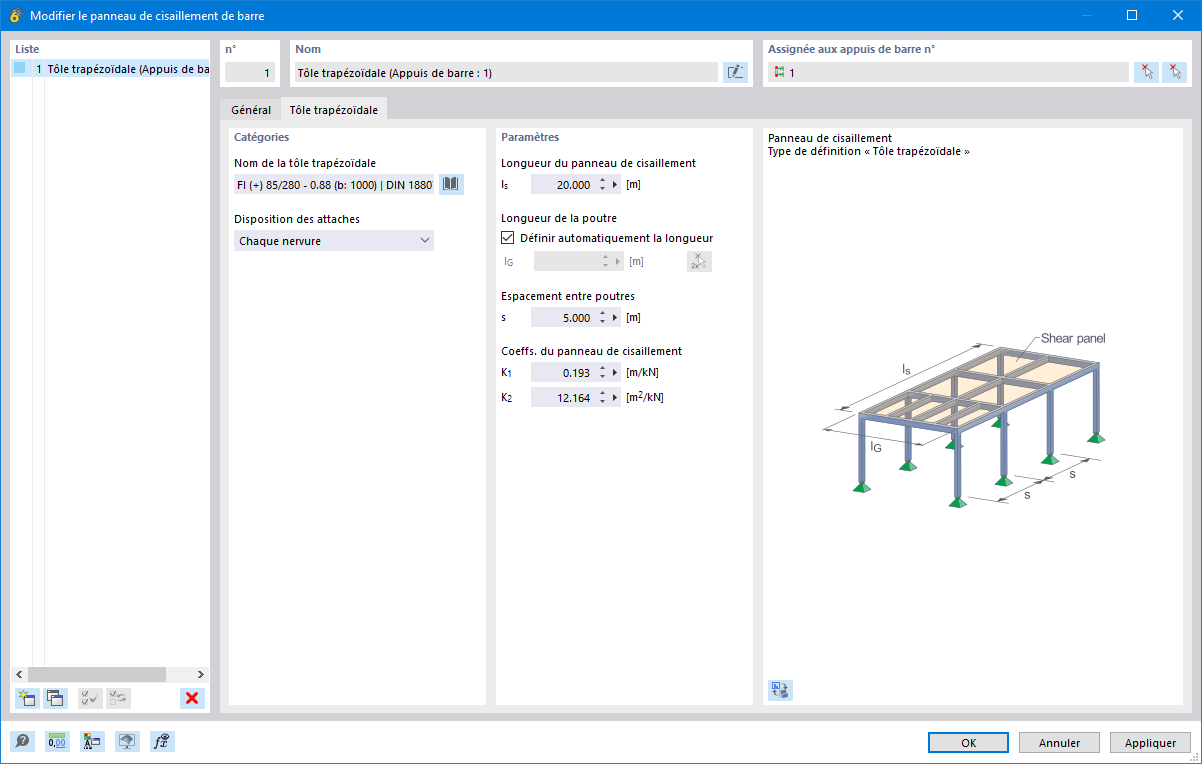
Task: Click list horizontal scrollbar thumb
Action: click(x=96, y=675)
